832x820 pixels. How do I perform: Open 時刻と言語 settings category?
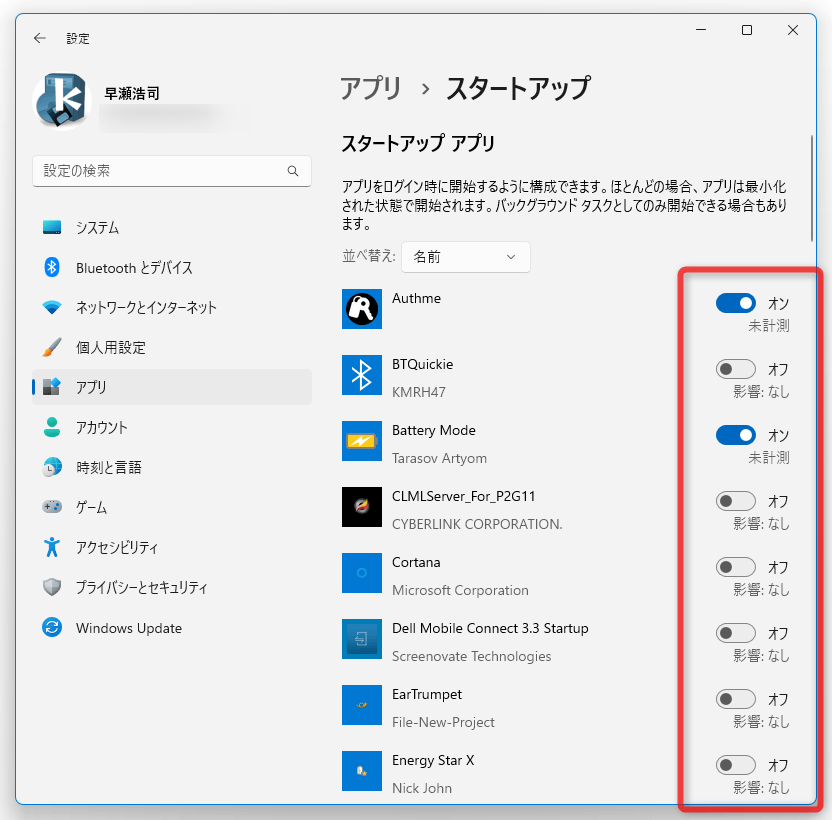172,467
